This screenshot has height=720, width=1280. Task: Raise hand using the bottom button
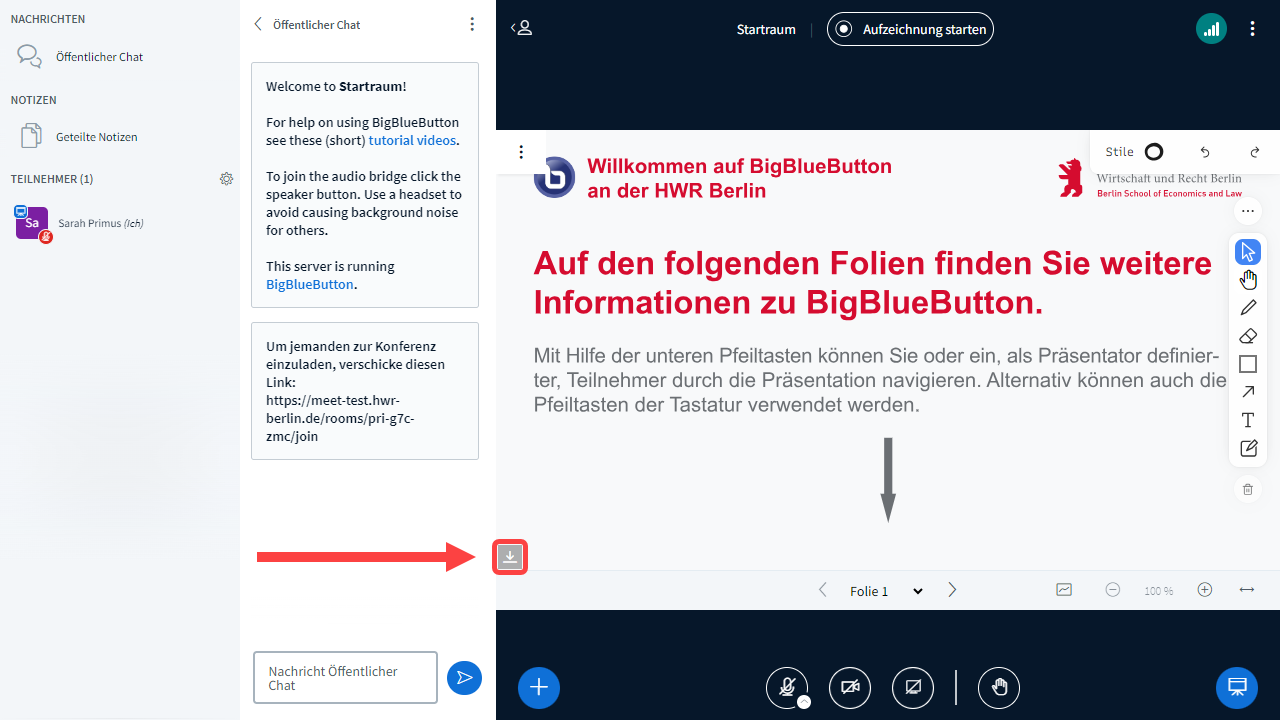click(x=999, y=687)
